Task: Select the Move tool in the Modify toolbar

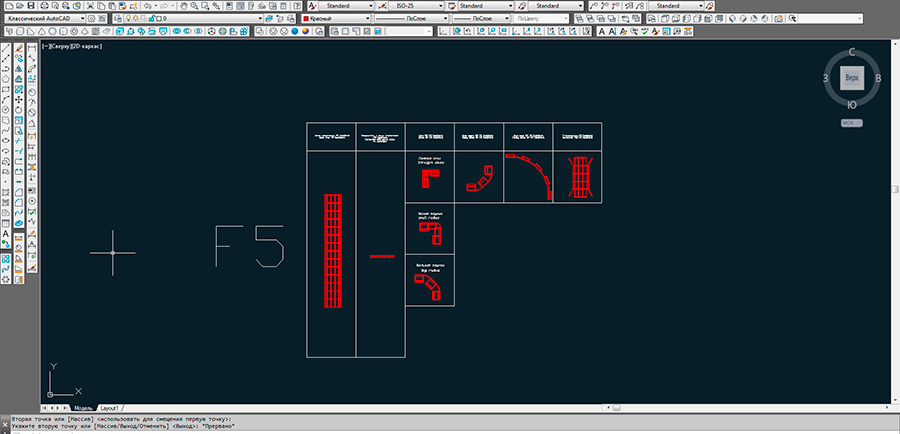Action: pos(19,99)
